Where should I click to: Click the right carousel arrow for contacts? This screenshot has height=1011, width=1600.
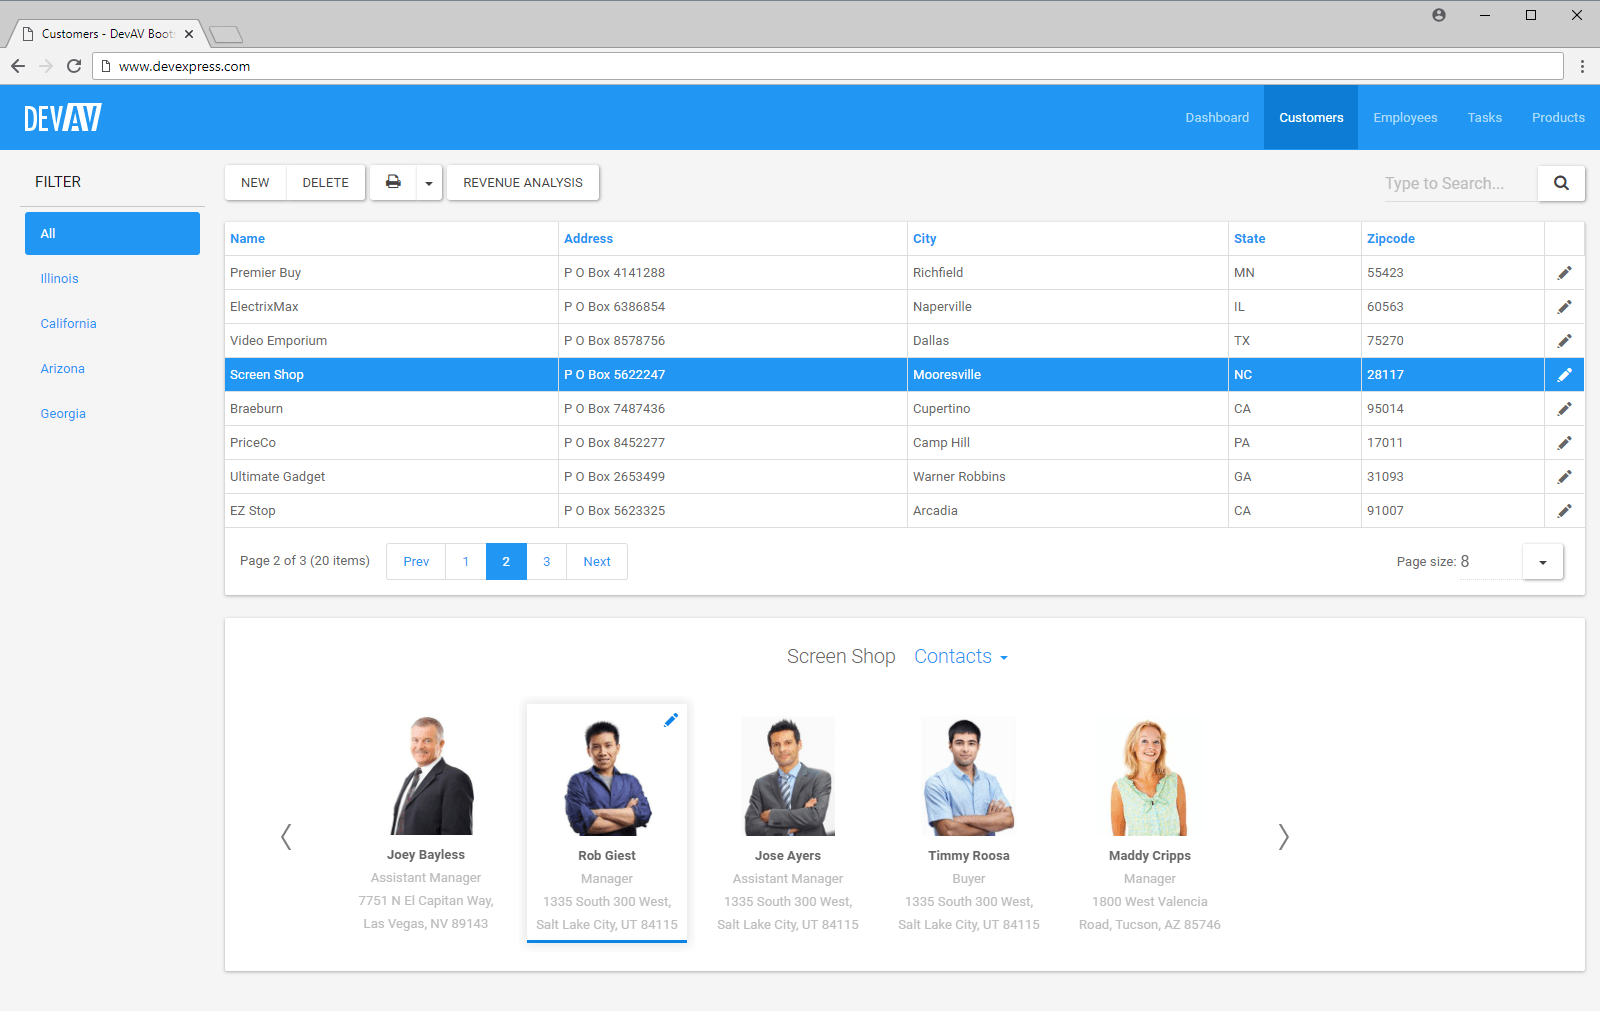tap(1283, 836)
